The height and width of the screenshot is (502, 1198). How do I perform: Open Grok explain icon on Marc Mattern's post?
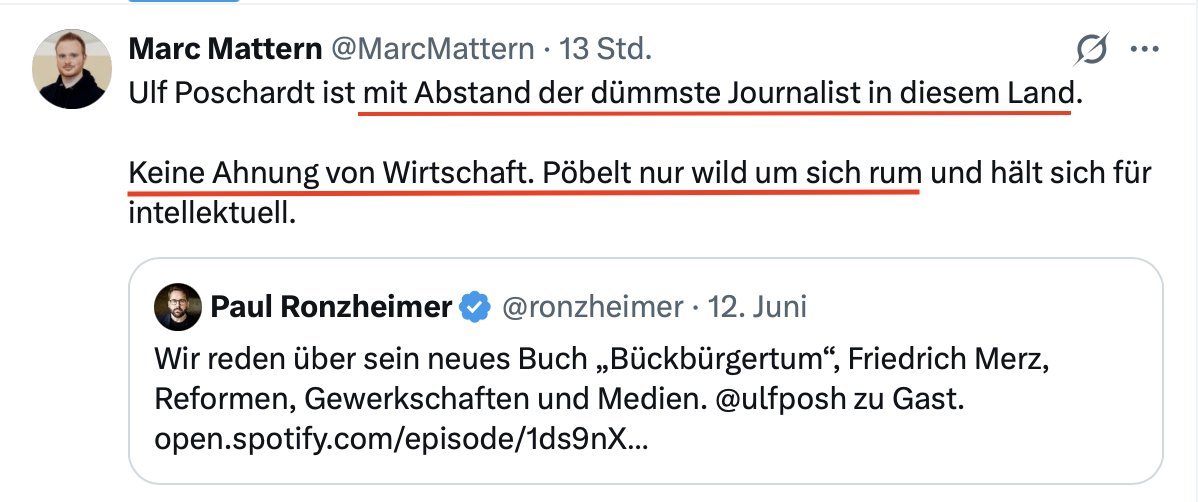(1091, 50)
